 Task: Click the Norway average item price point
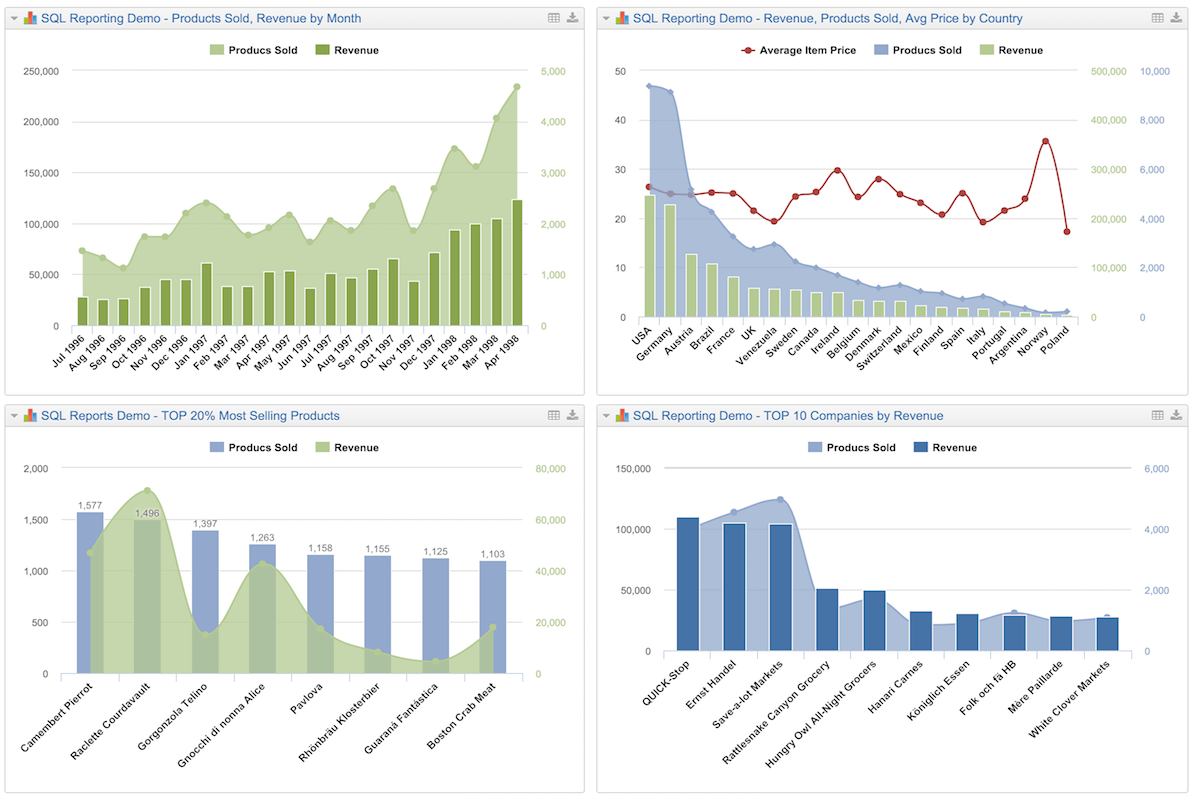pyautogui.click(x=1045, y=141)
